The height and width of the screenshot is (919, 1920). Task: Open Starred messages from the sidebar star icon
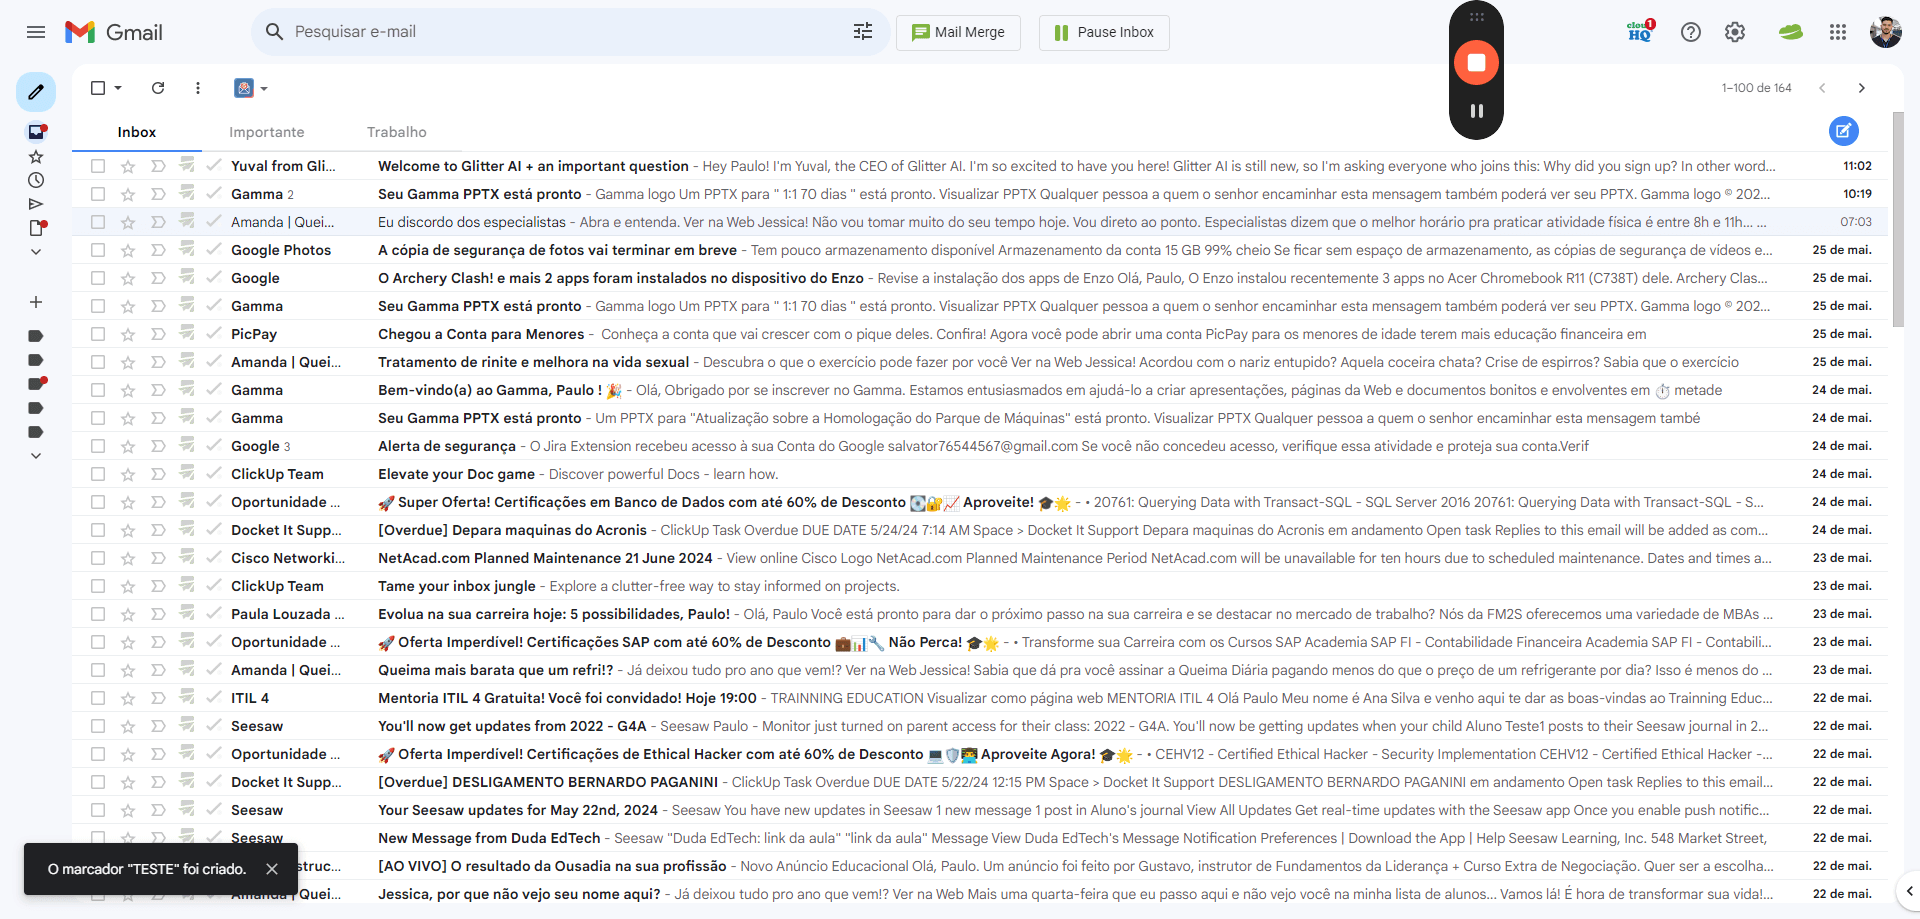pos(36,156)
